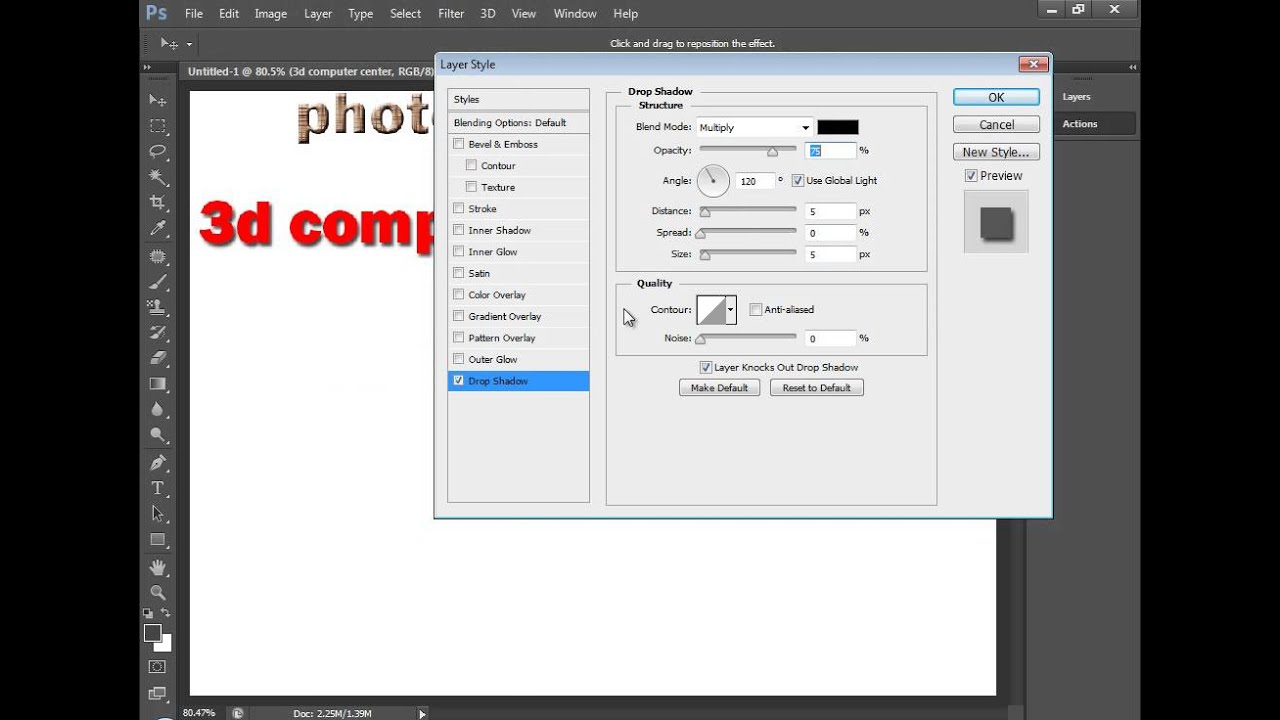This screenshot has height=720, width=1280.
Task: Open the Filter menu
Action: click(451, 14)
